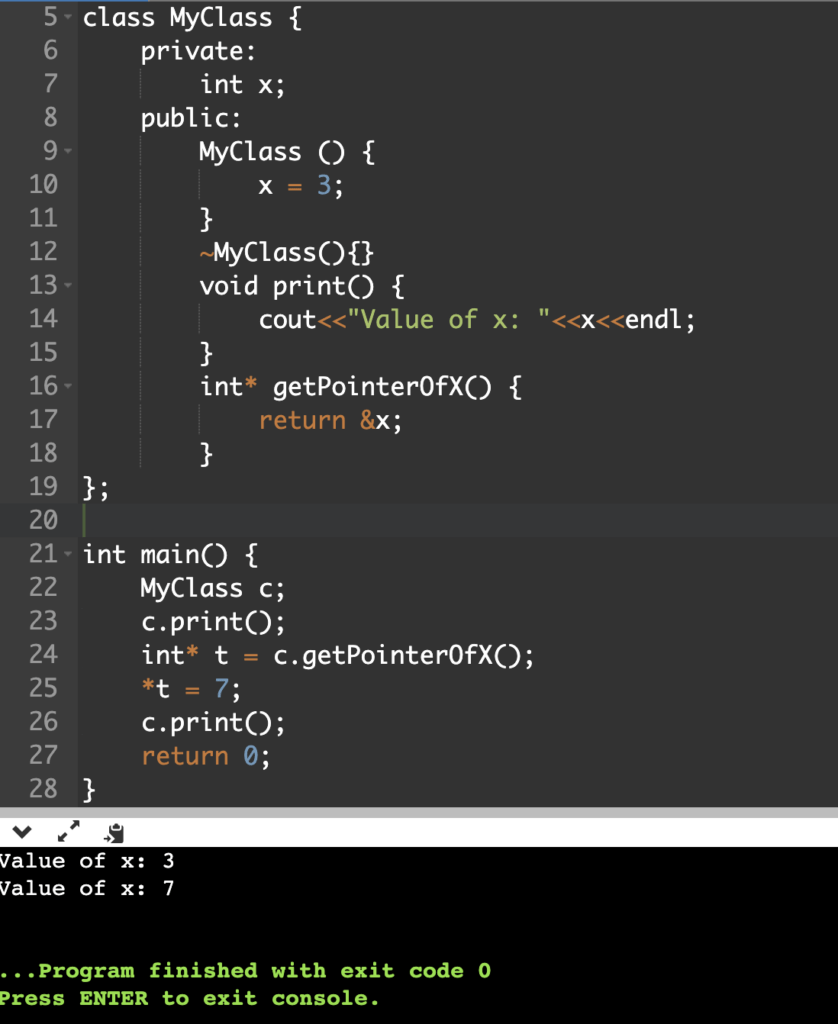Click the "Value of x: " string literal
This screenshot has height=1024, width=838.
pos(449,319)
